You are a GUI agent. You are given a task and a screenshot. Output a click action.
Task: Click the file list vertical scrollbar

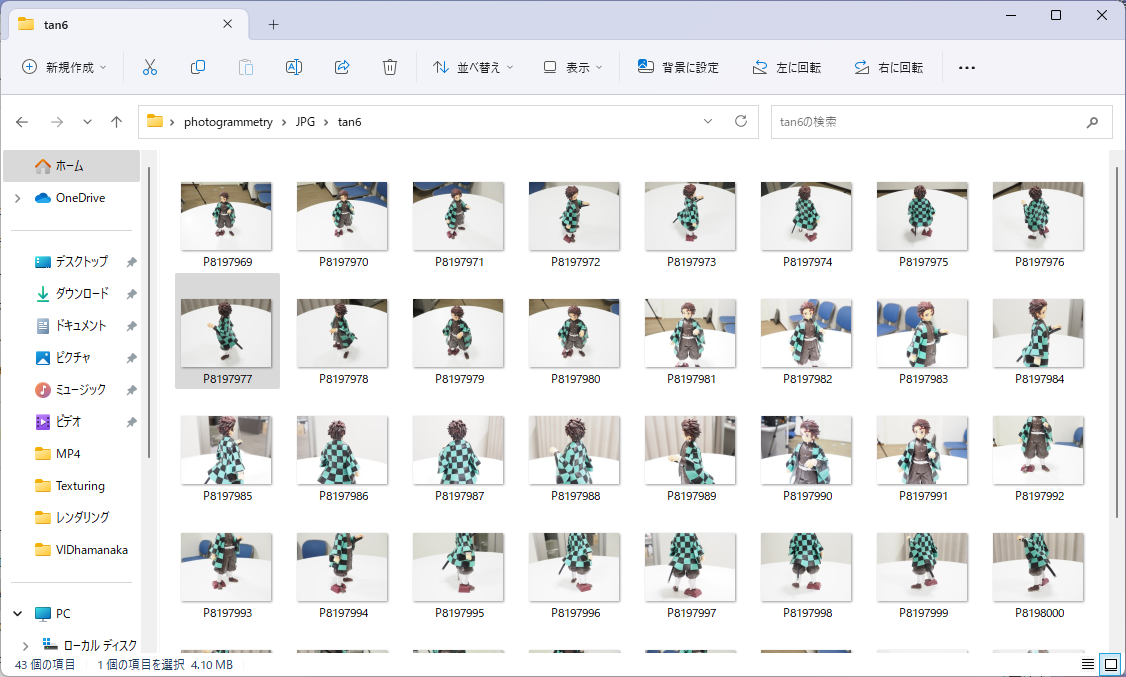point(1117,341)
